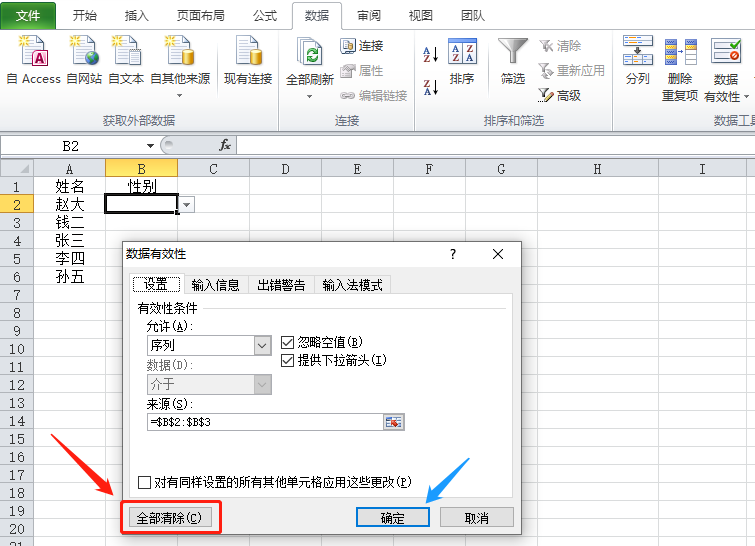Switch to the 团队 ribbon tab
The width and height of the screenshot is (755, 546).
pos(473,15)
